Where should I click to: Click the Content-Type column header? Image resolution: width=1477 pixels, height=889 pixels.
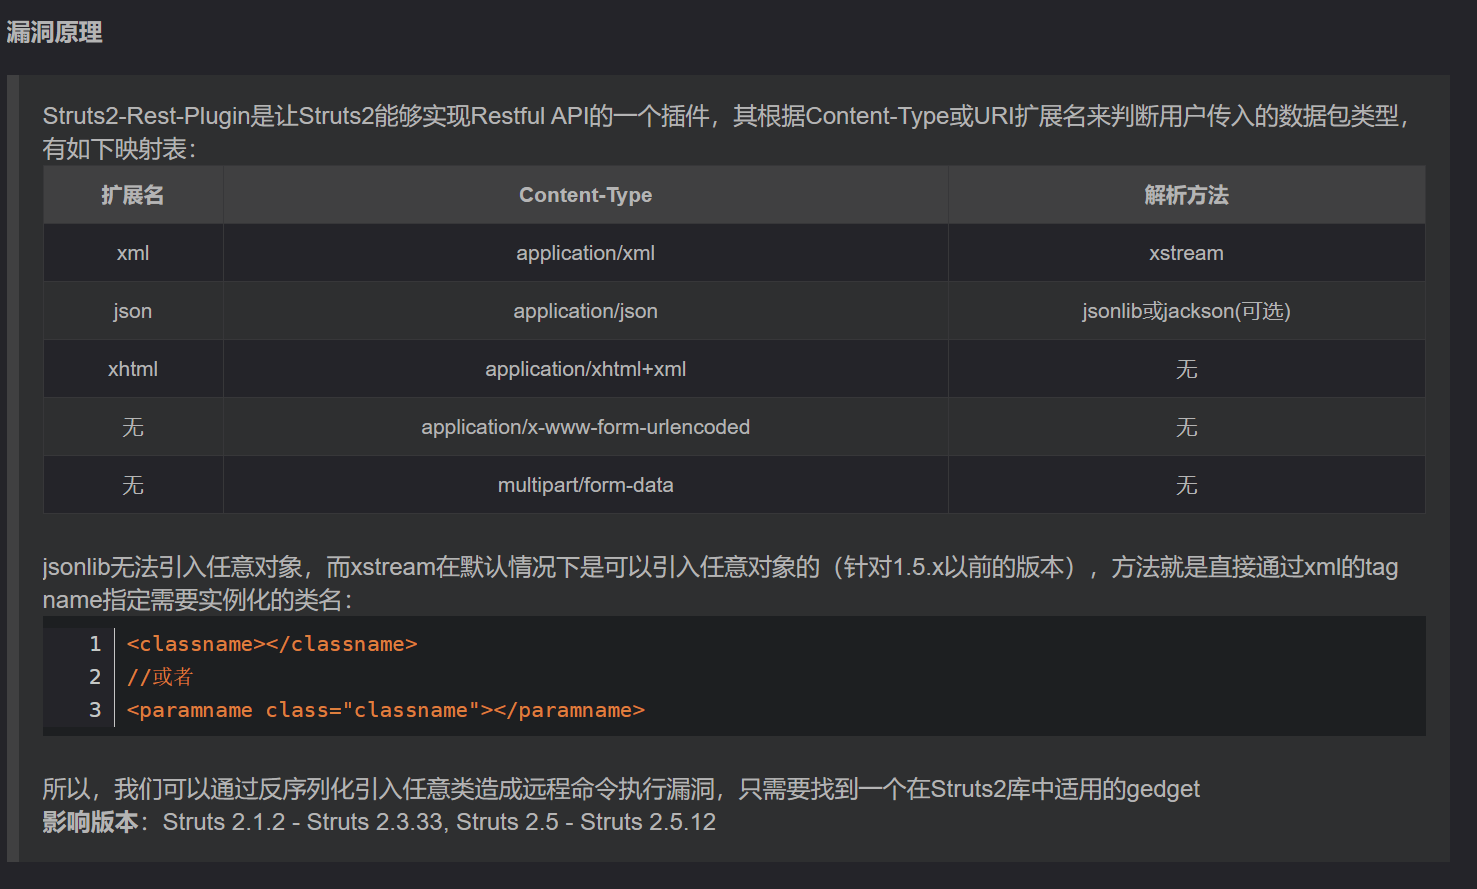click(585, 195)
